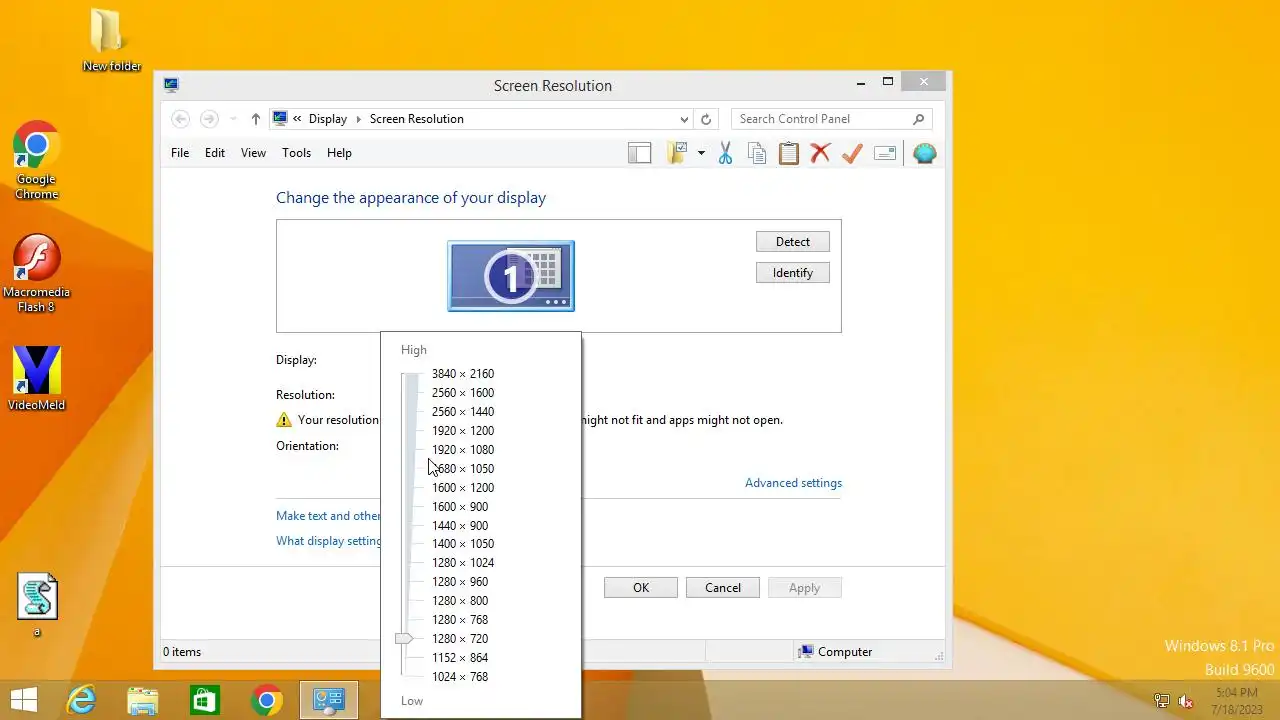Click the Windows Start button
1280x720 pixels.
pyautogui.click(x=24, y=700)
